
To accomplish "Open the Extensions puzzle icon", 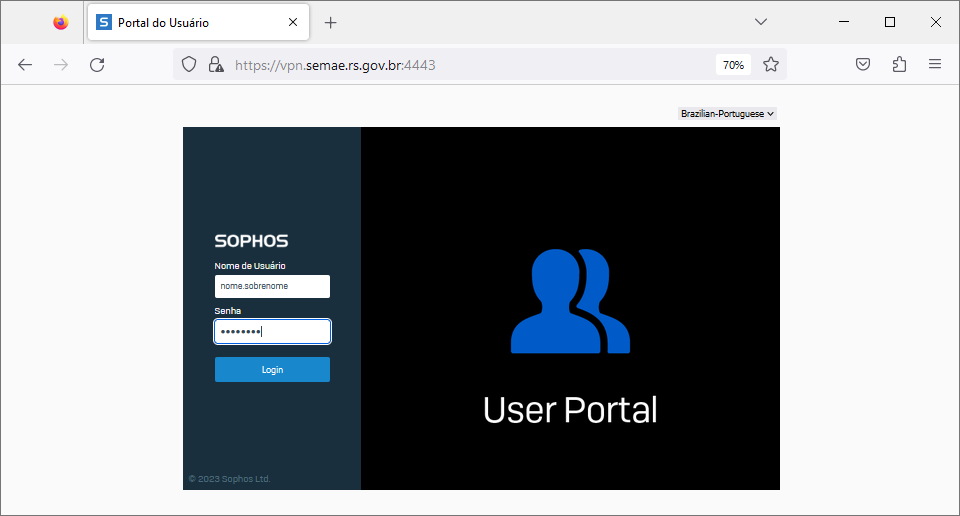I will pyautogui.click(x=899, y=64).
